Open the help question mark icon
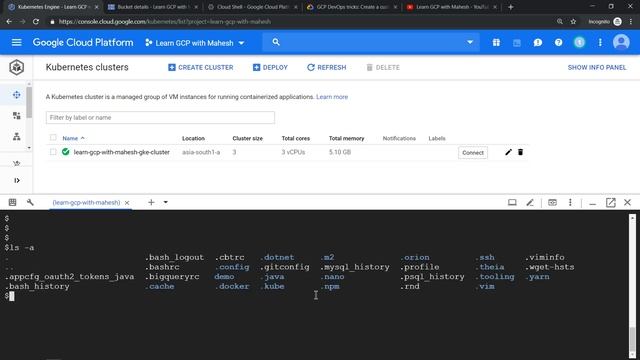Image resolution: width=640 pixels, height=360 pixels. pos(558,42)
